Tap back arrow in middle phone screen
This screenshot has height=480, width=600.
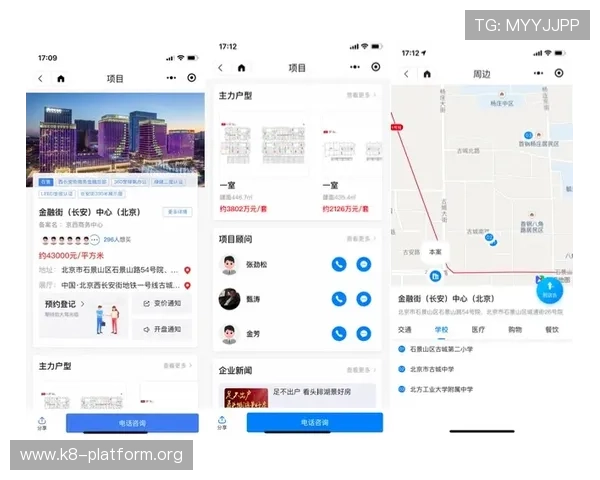[x=220, y=68]
